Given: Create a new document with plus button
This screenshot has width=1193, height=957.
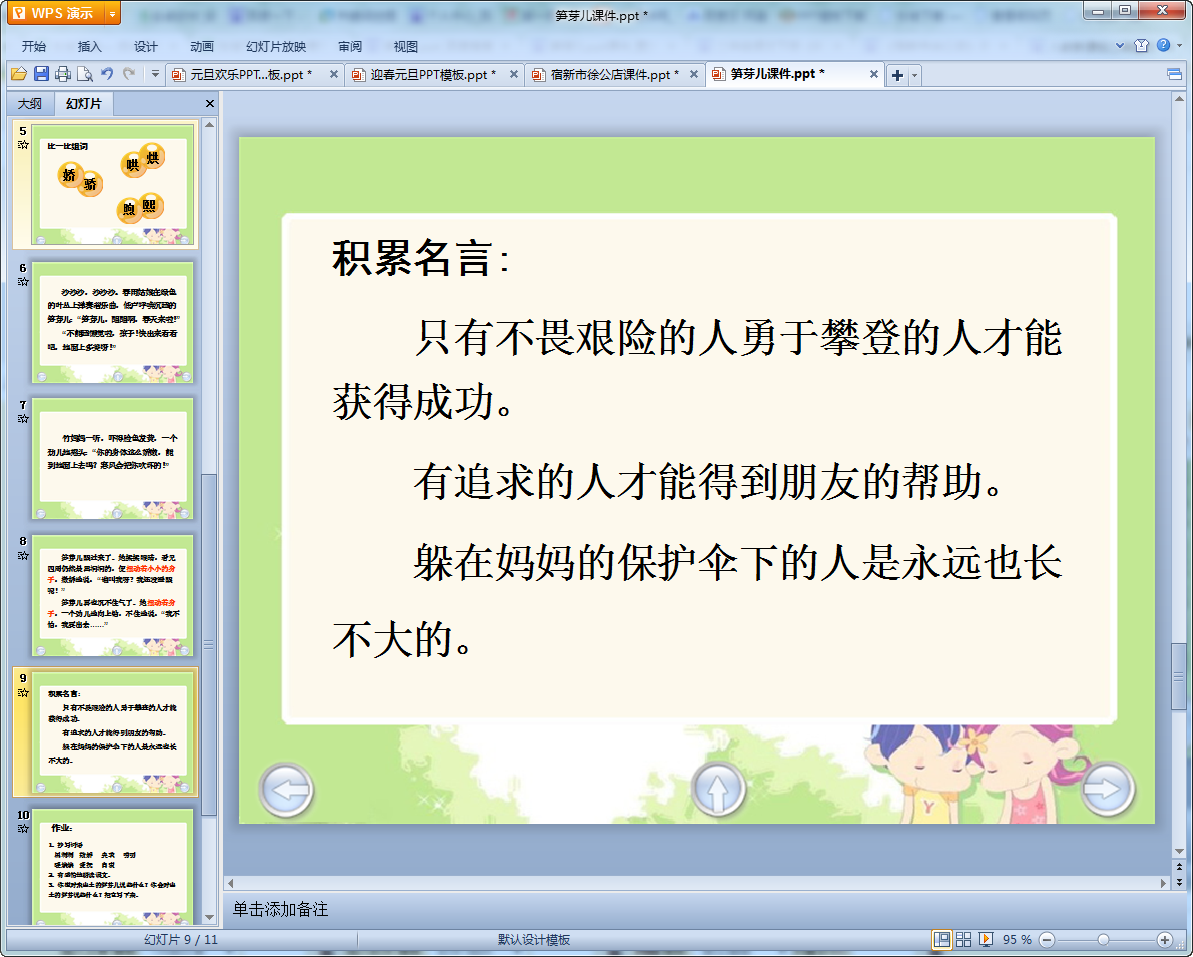Looking at the screenshot, I should 897,75.
